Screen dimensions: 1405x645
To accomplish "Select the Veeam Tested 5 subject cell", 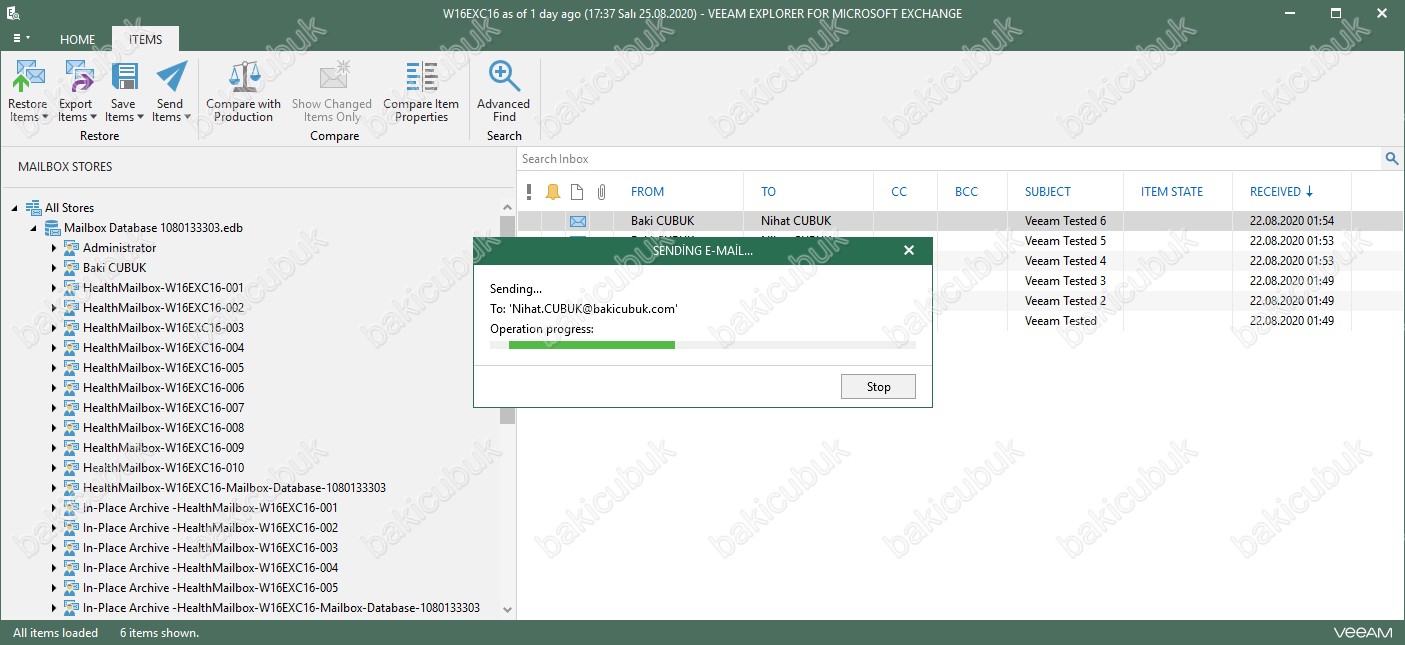I will (x=1065, y=241).
